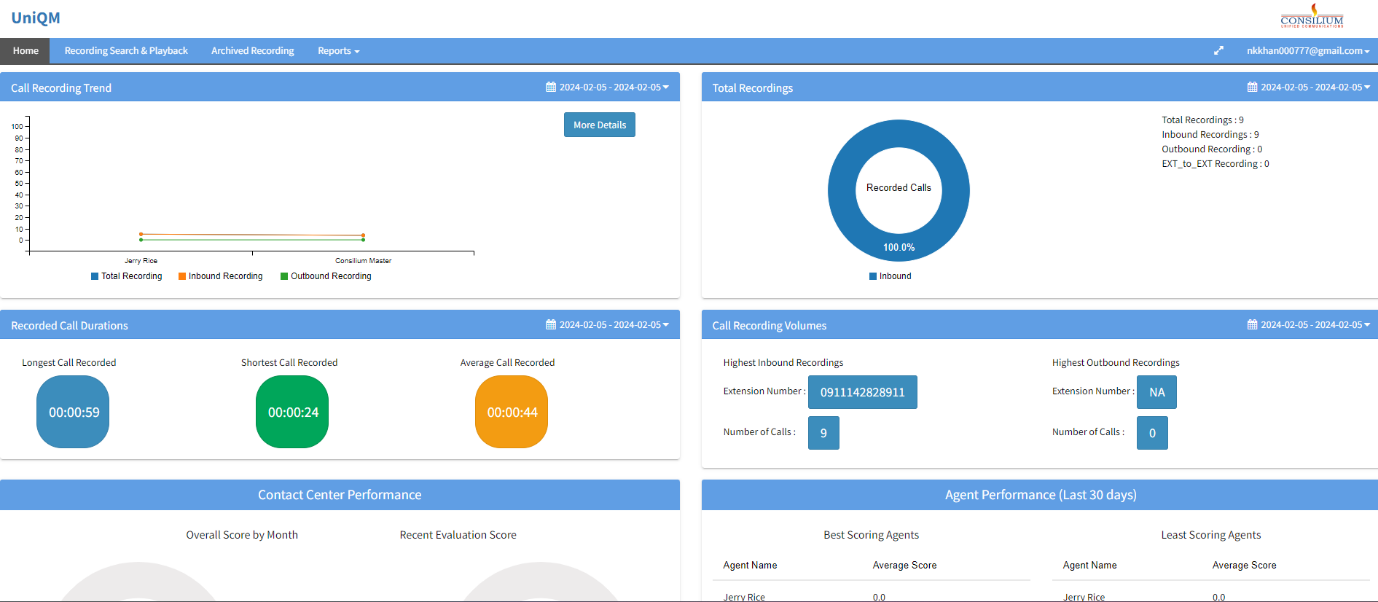Click calendar icon in Call Recording Volumes header

tap(1252, 325)
